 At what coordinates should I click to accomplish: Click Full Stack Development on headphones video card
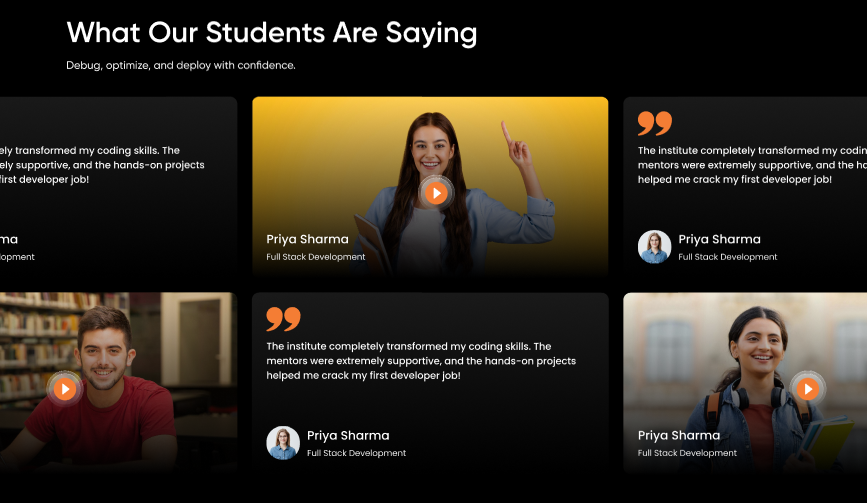tap(687, 453)
